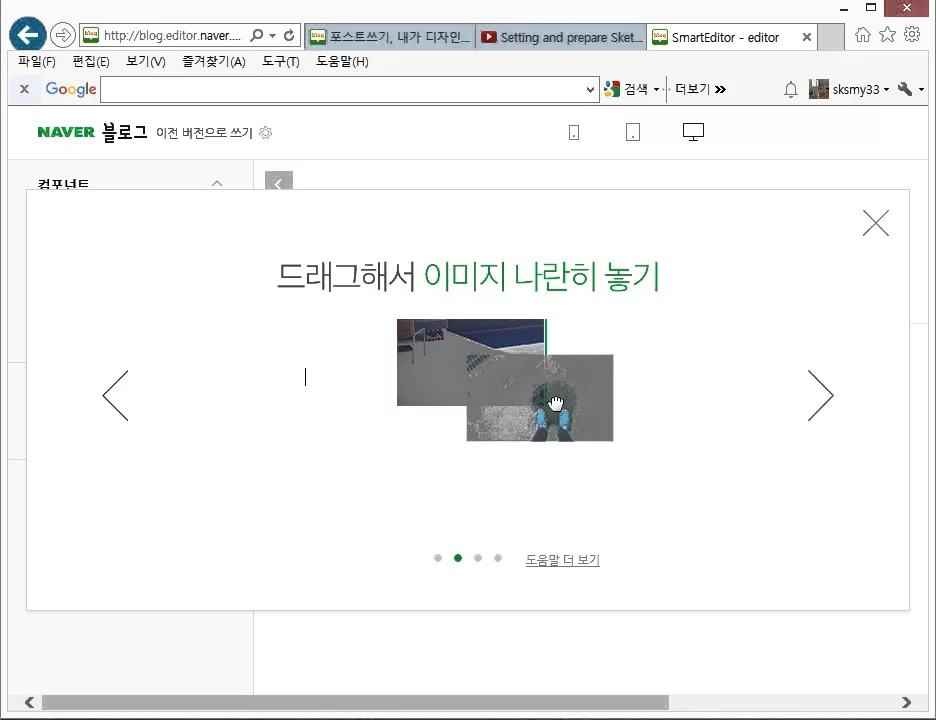Select the SmartEditor - editor tab
This screenshot has height=720, width=936.
tap(725, 37)
